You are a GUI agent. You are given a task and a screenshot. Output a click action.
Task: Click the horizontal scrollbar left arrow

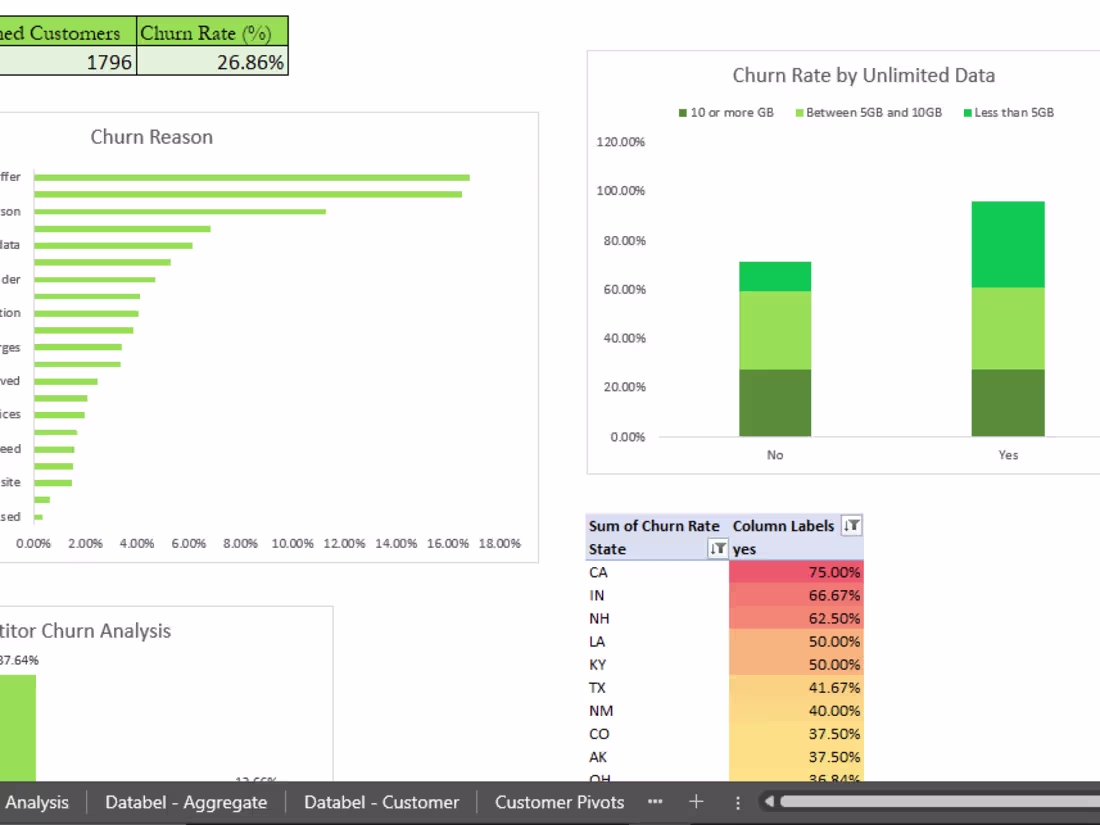[769, 801]
